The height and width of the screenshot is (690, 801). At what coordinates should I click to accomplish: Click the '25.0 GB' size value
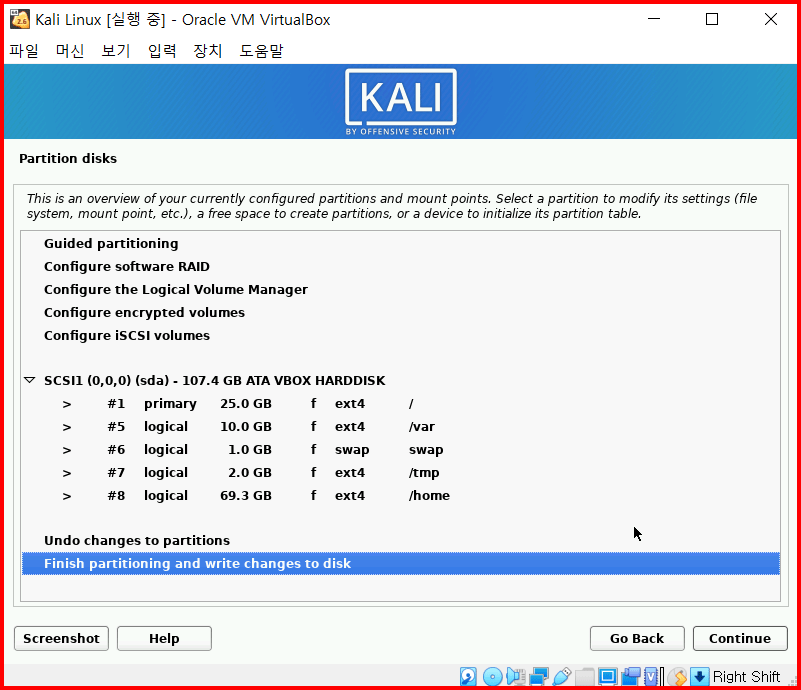(246, 403)
